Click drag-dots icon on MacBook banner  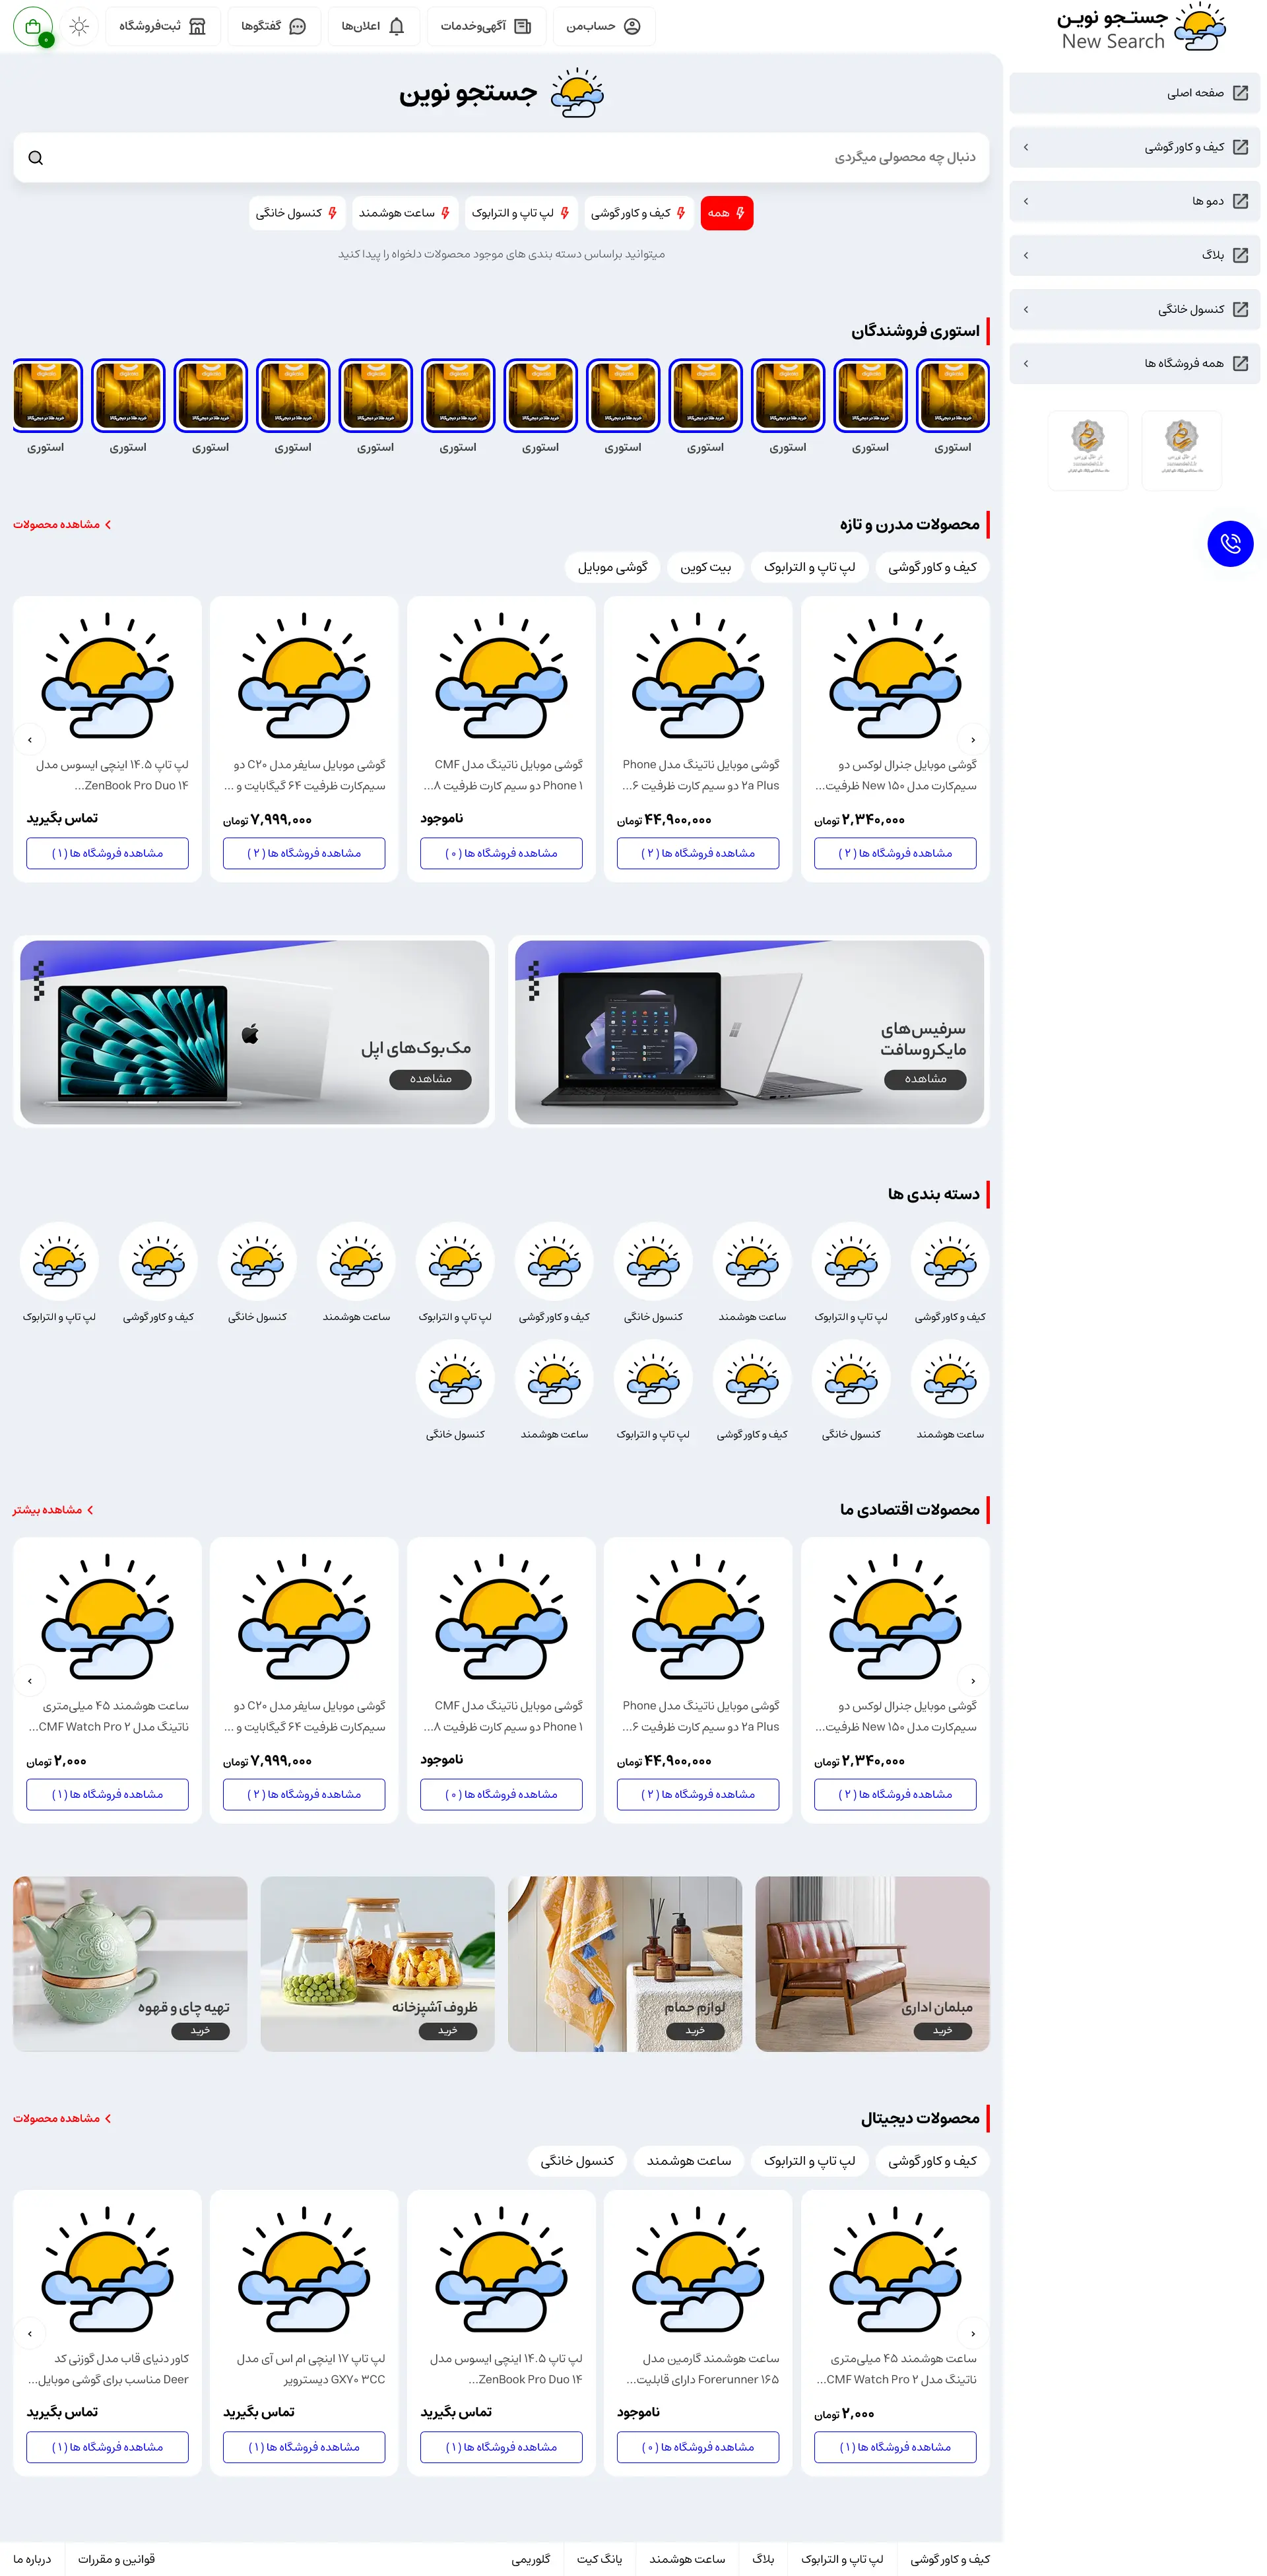click(39, 981)
